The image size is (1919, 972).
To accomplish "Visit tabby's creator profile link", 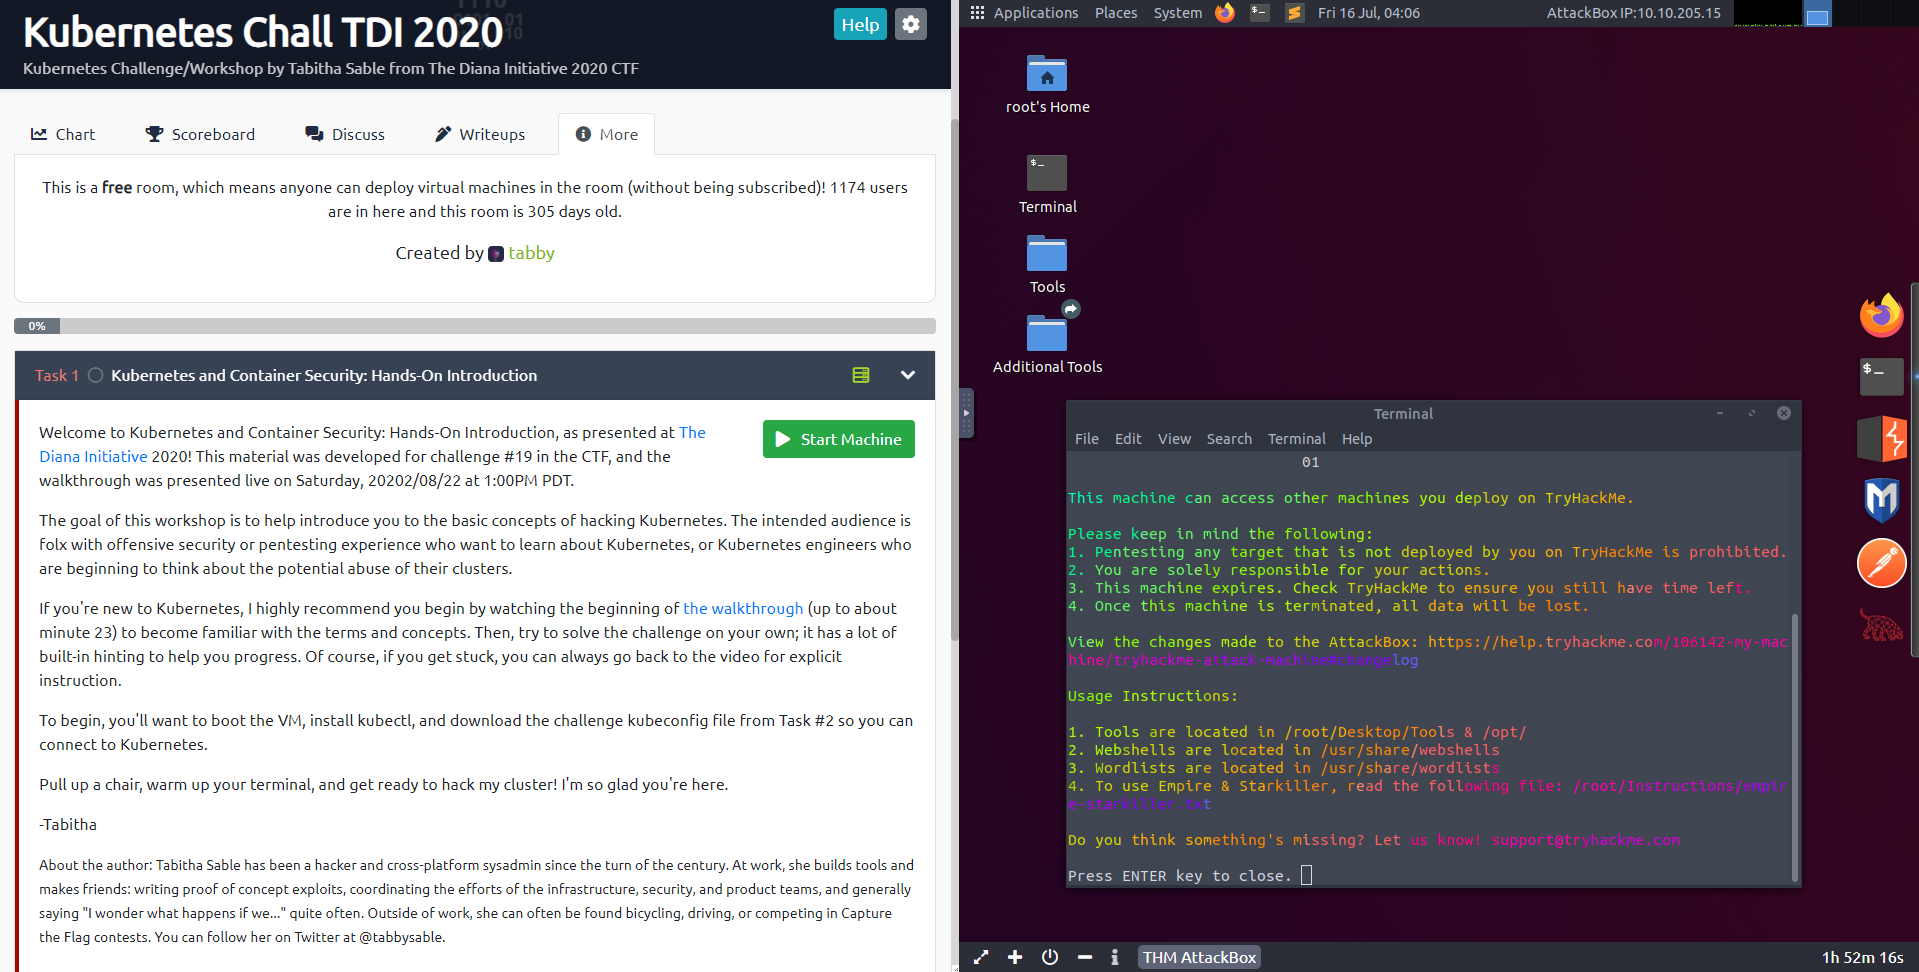I will (x=531, y=253).
